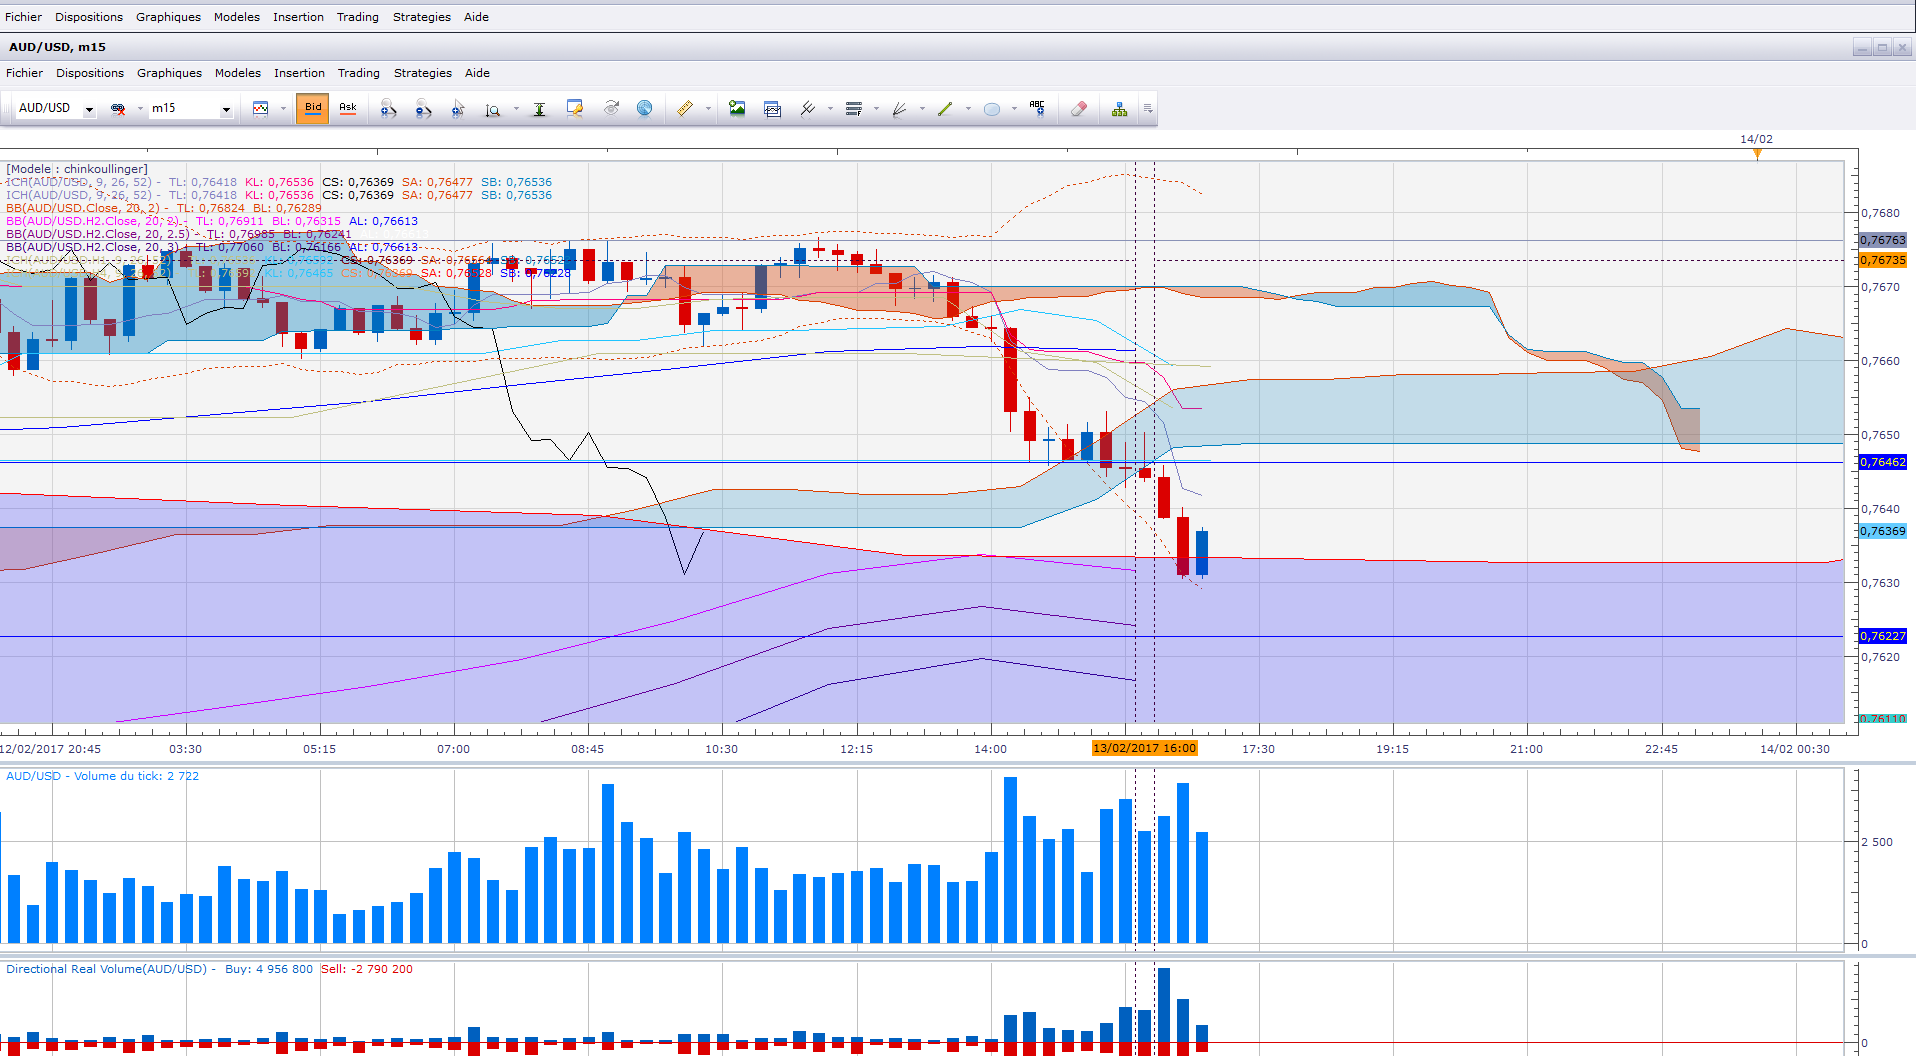Click the blue 0,76227 price level tag
The height and width of the screenshot is (1056, 1916).
click(x=1883, y=636)
